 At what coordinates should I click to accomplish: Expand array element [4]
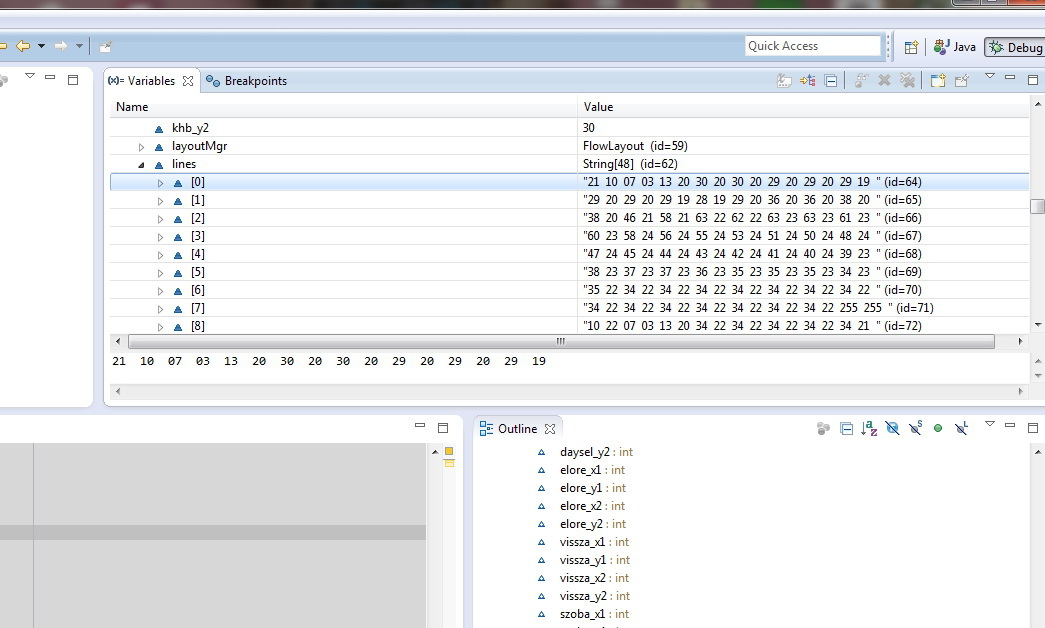coord(161,255)
